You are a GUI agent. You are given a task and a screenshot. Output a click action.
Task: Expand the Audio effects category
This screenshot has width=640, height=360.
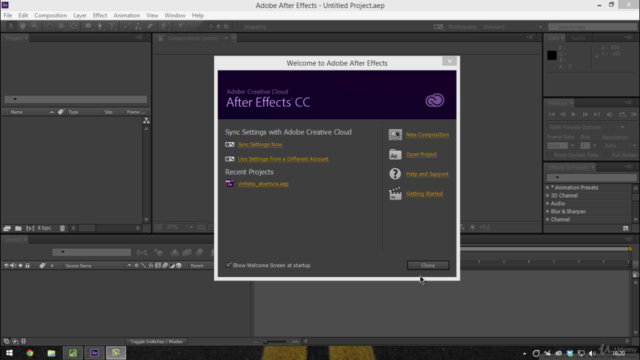click(548, 203)
